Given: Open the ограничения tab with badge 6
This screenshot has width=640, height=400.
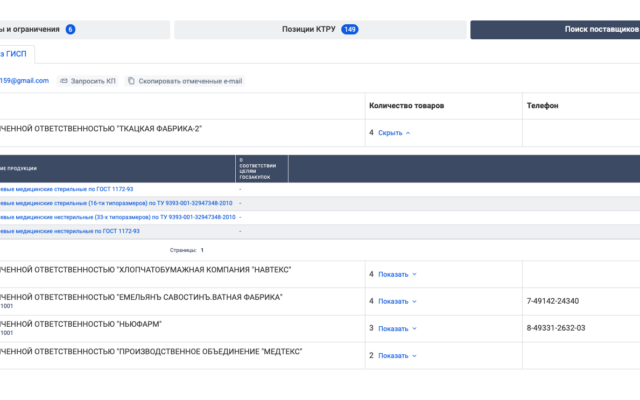Looking at the screenshot, I should (85, 29).
